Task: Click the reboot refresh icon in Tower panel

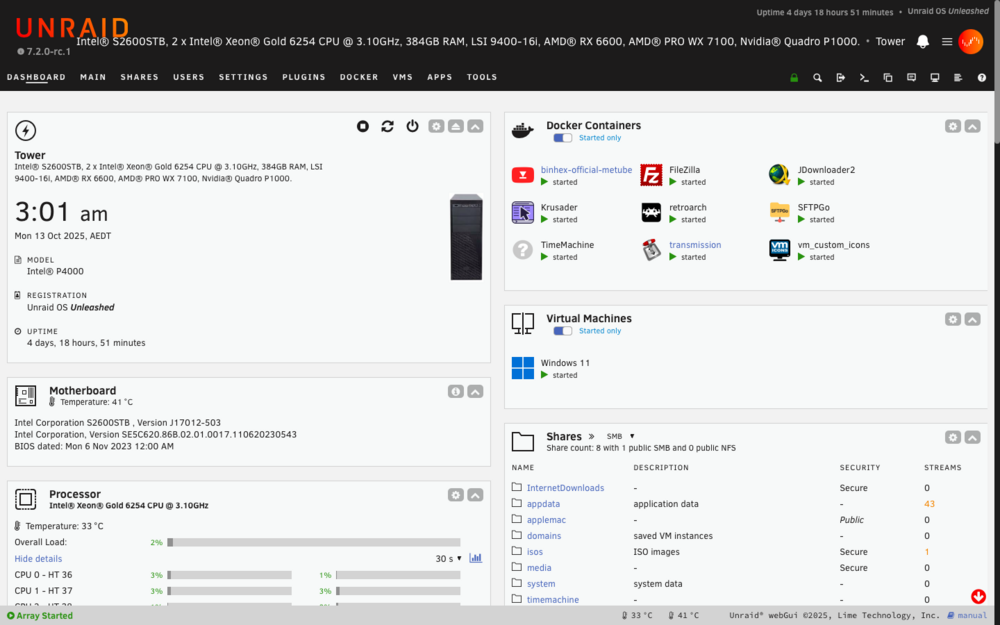Action: pyautogui.click(x=387, y=126)
